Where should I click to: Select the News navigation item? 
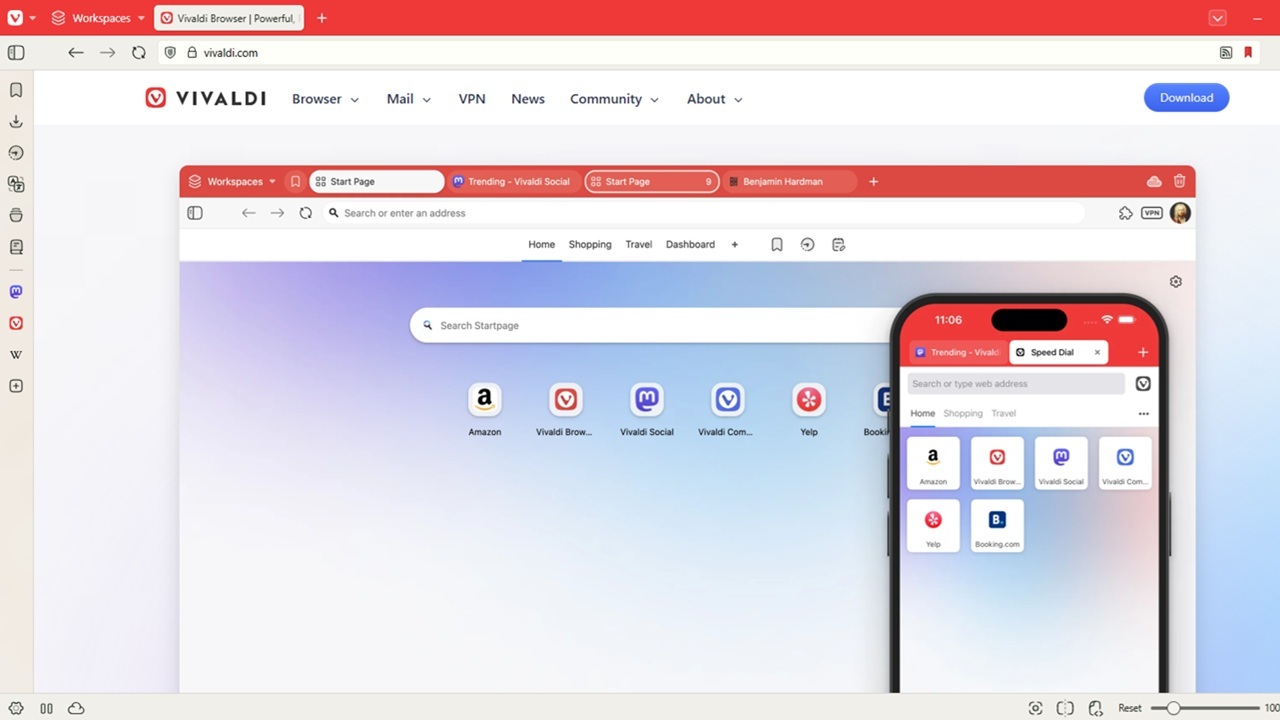528,99
